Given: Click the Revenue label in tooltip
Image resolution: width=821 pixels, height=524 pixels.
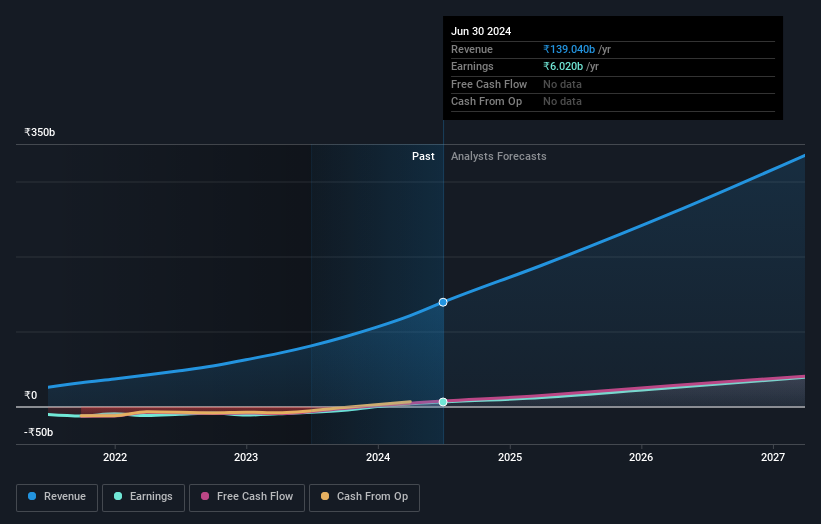Looking at the screenshot, I should (472, 49).
